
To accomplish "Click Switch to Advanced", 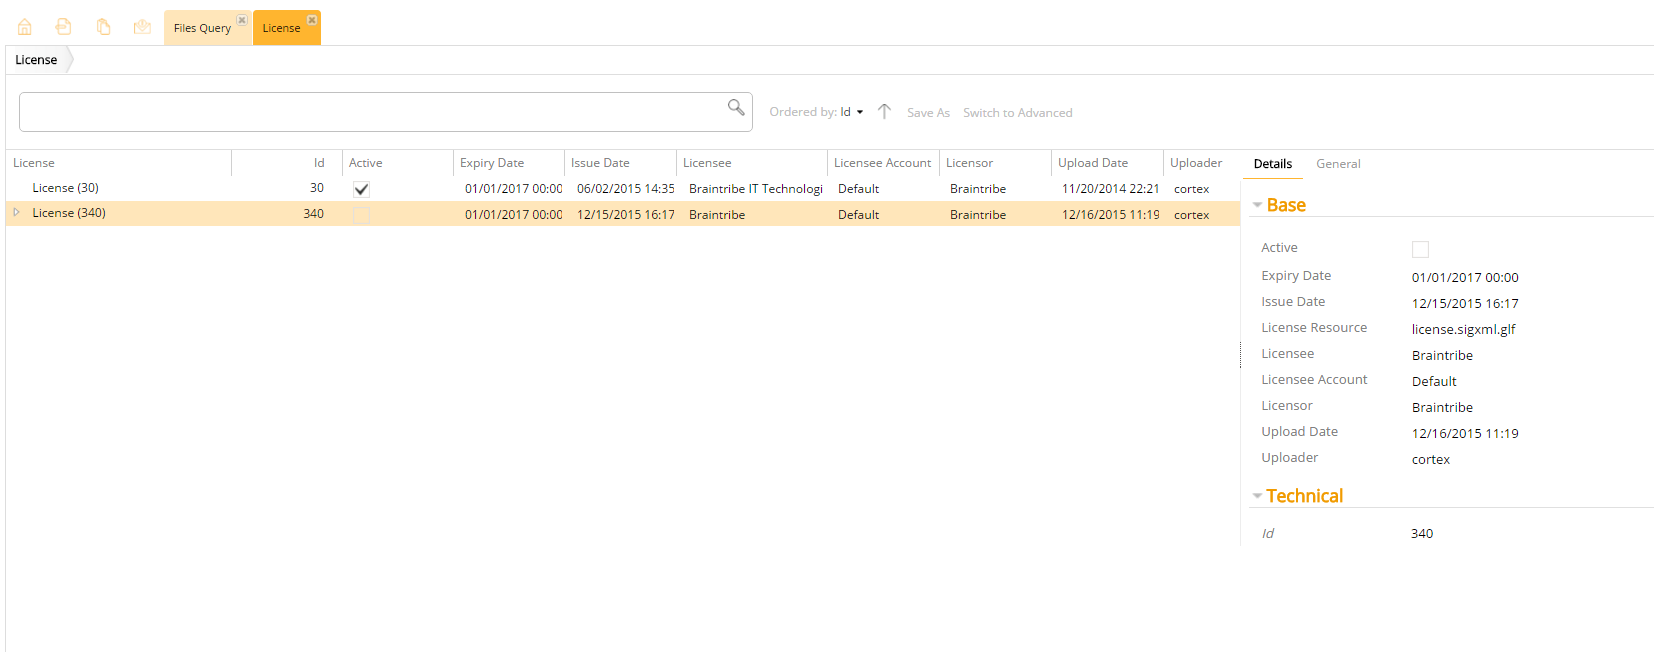I will (1017, 113).
